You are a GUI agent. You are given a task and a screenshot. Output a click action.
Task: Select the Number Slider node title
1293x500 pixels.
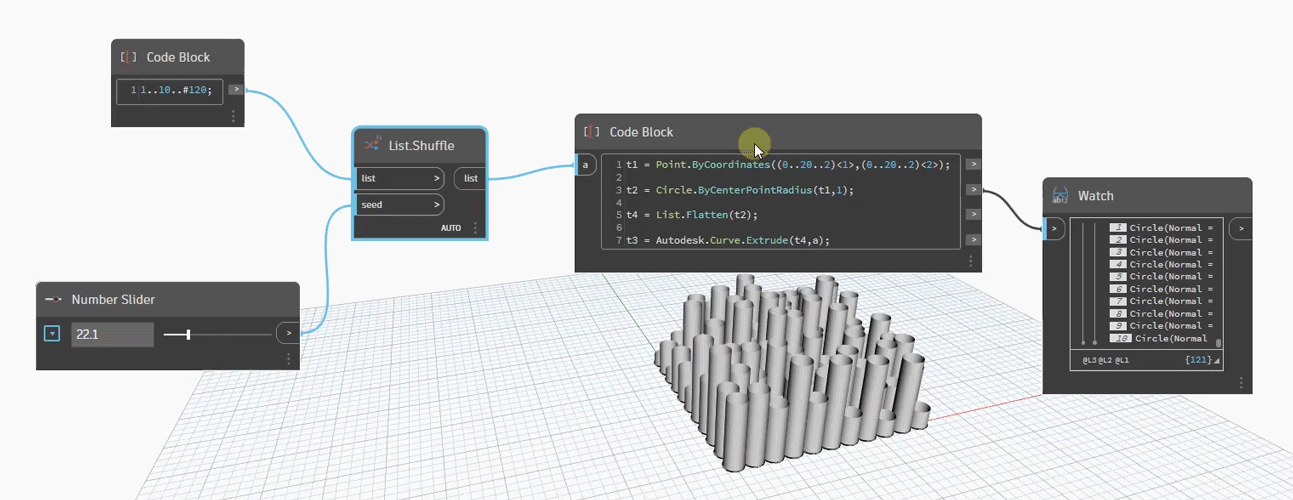tap(113, 300)
